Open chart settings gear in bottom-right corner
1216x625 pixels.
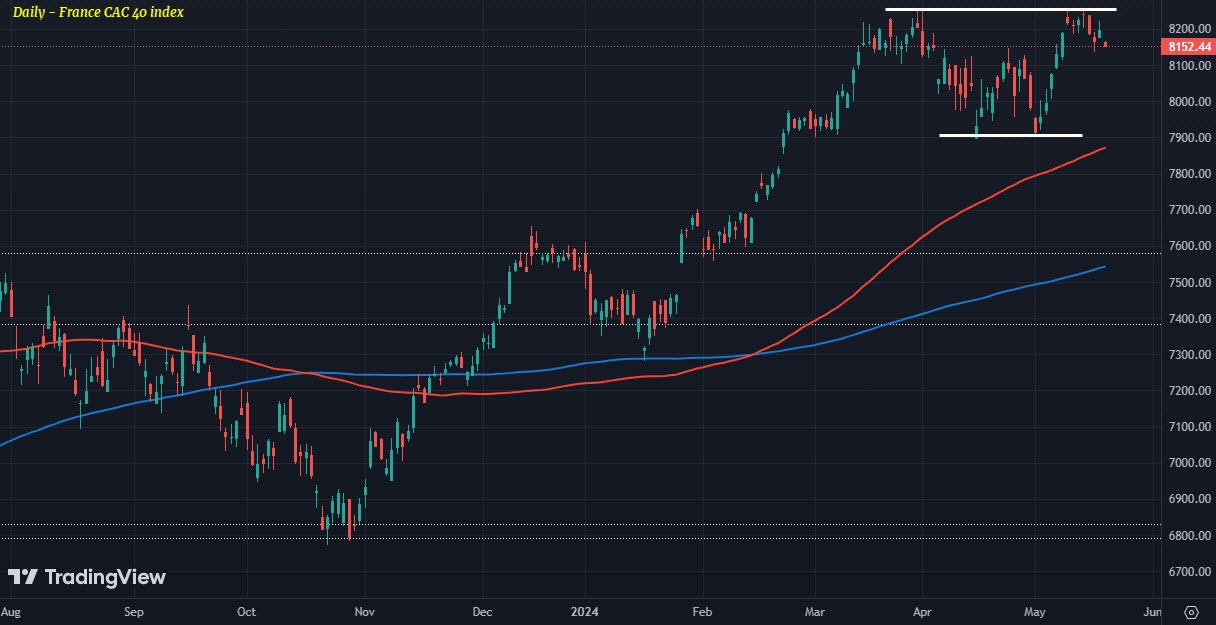pos(1191,611)
